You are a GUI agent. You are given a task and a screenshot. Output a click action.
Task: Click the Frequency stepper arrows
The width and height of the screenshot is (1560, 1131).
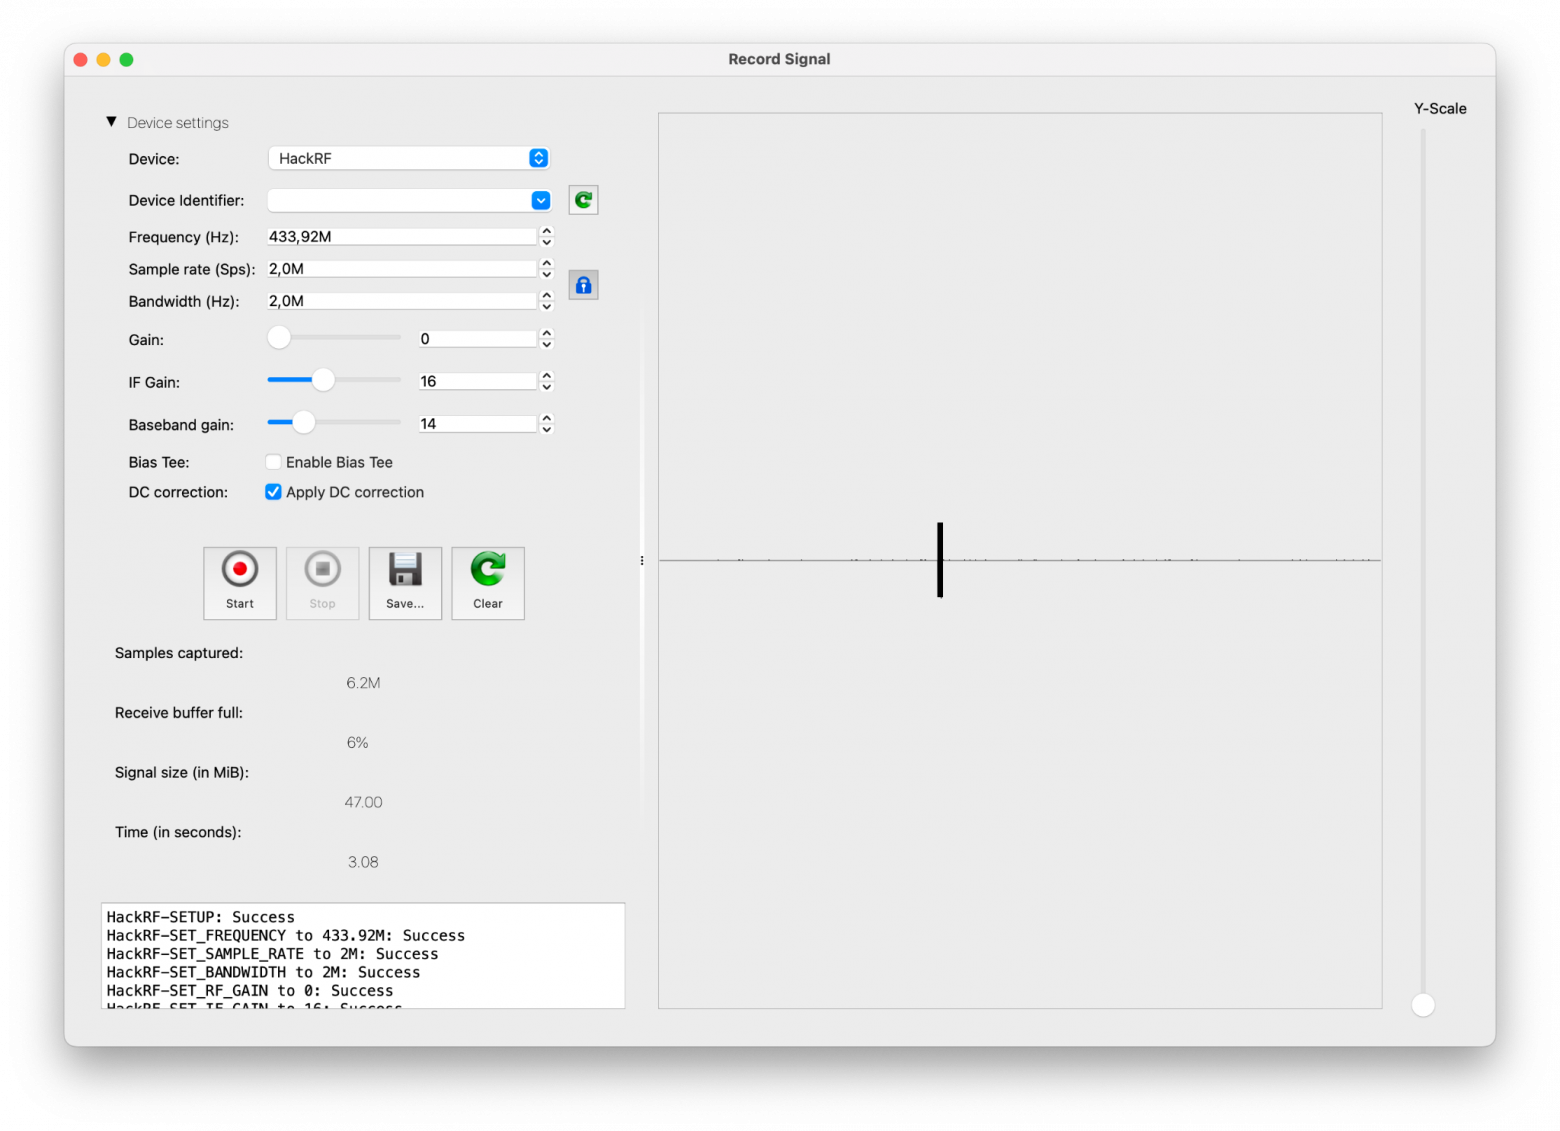click(546, 237)
